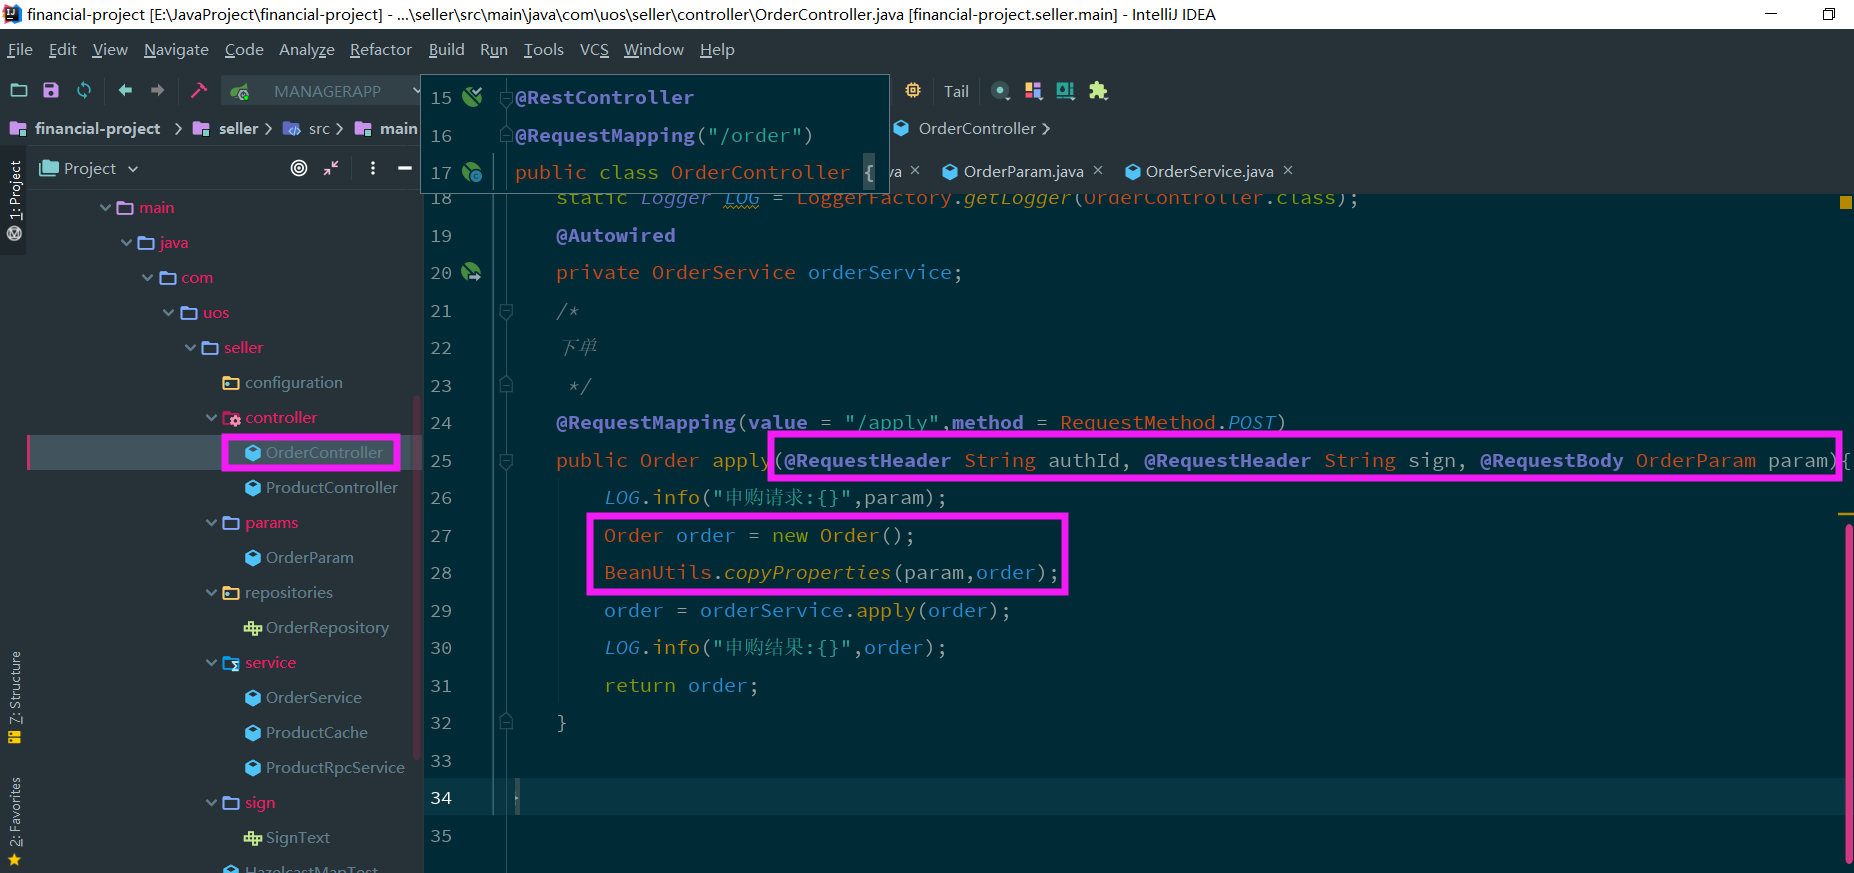The width and height of the screenshot is (1854, 873).
Task: Locate current file with target icon
Action: click(299, 168)
